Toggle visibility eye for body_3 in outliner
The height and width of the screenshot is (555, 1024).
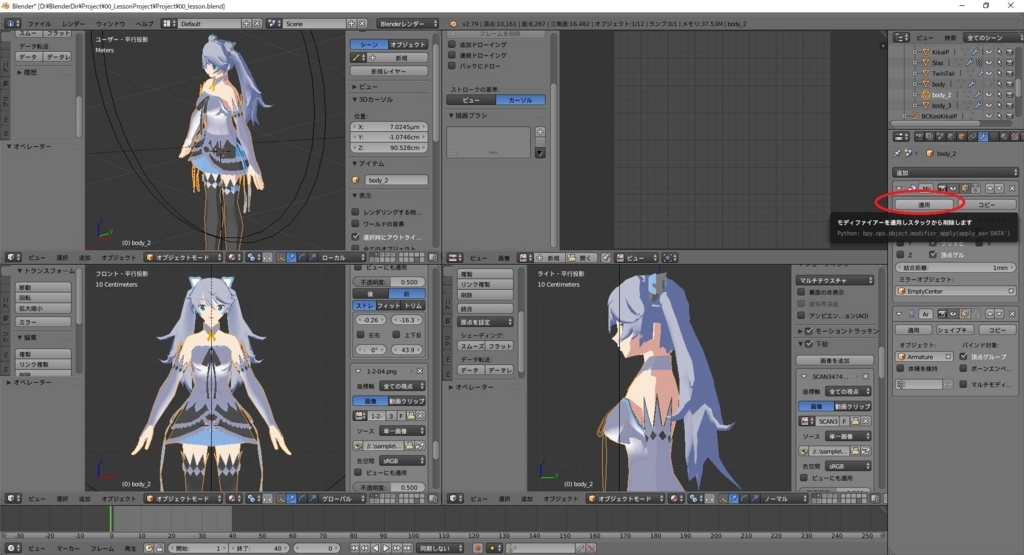click(989, 105)
